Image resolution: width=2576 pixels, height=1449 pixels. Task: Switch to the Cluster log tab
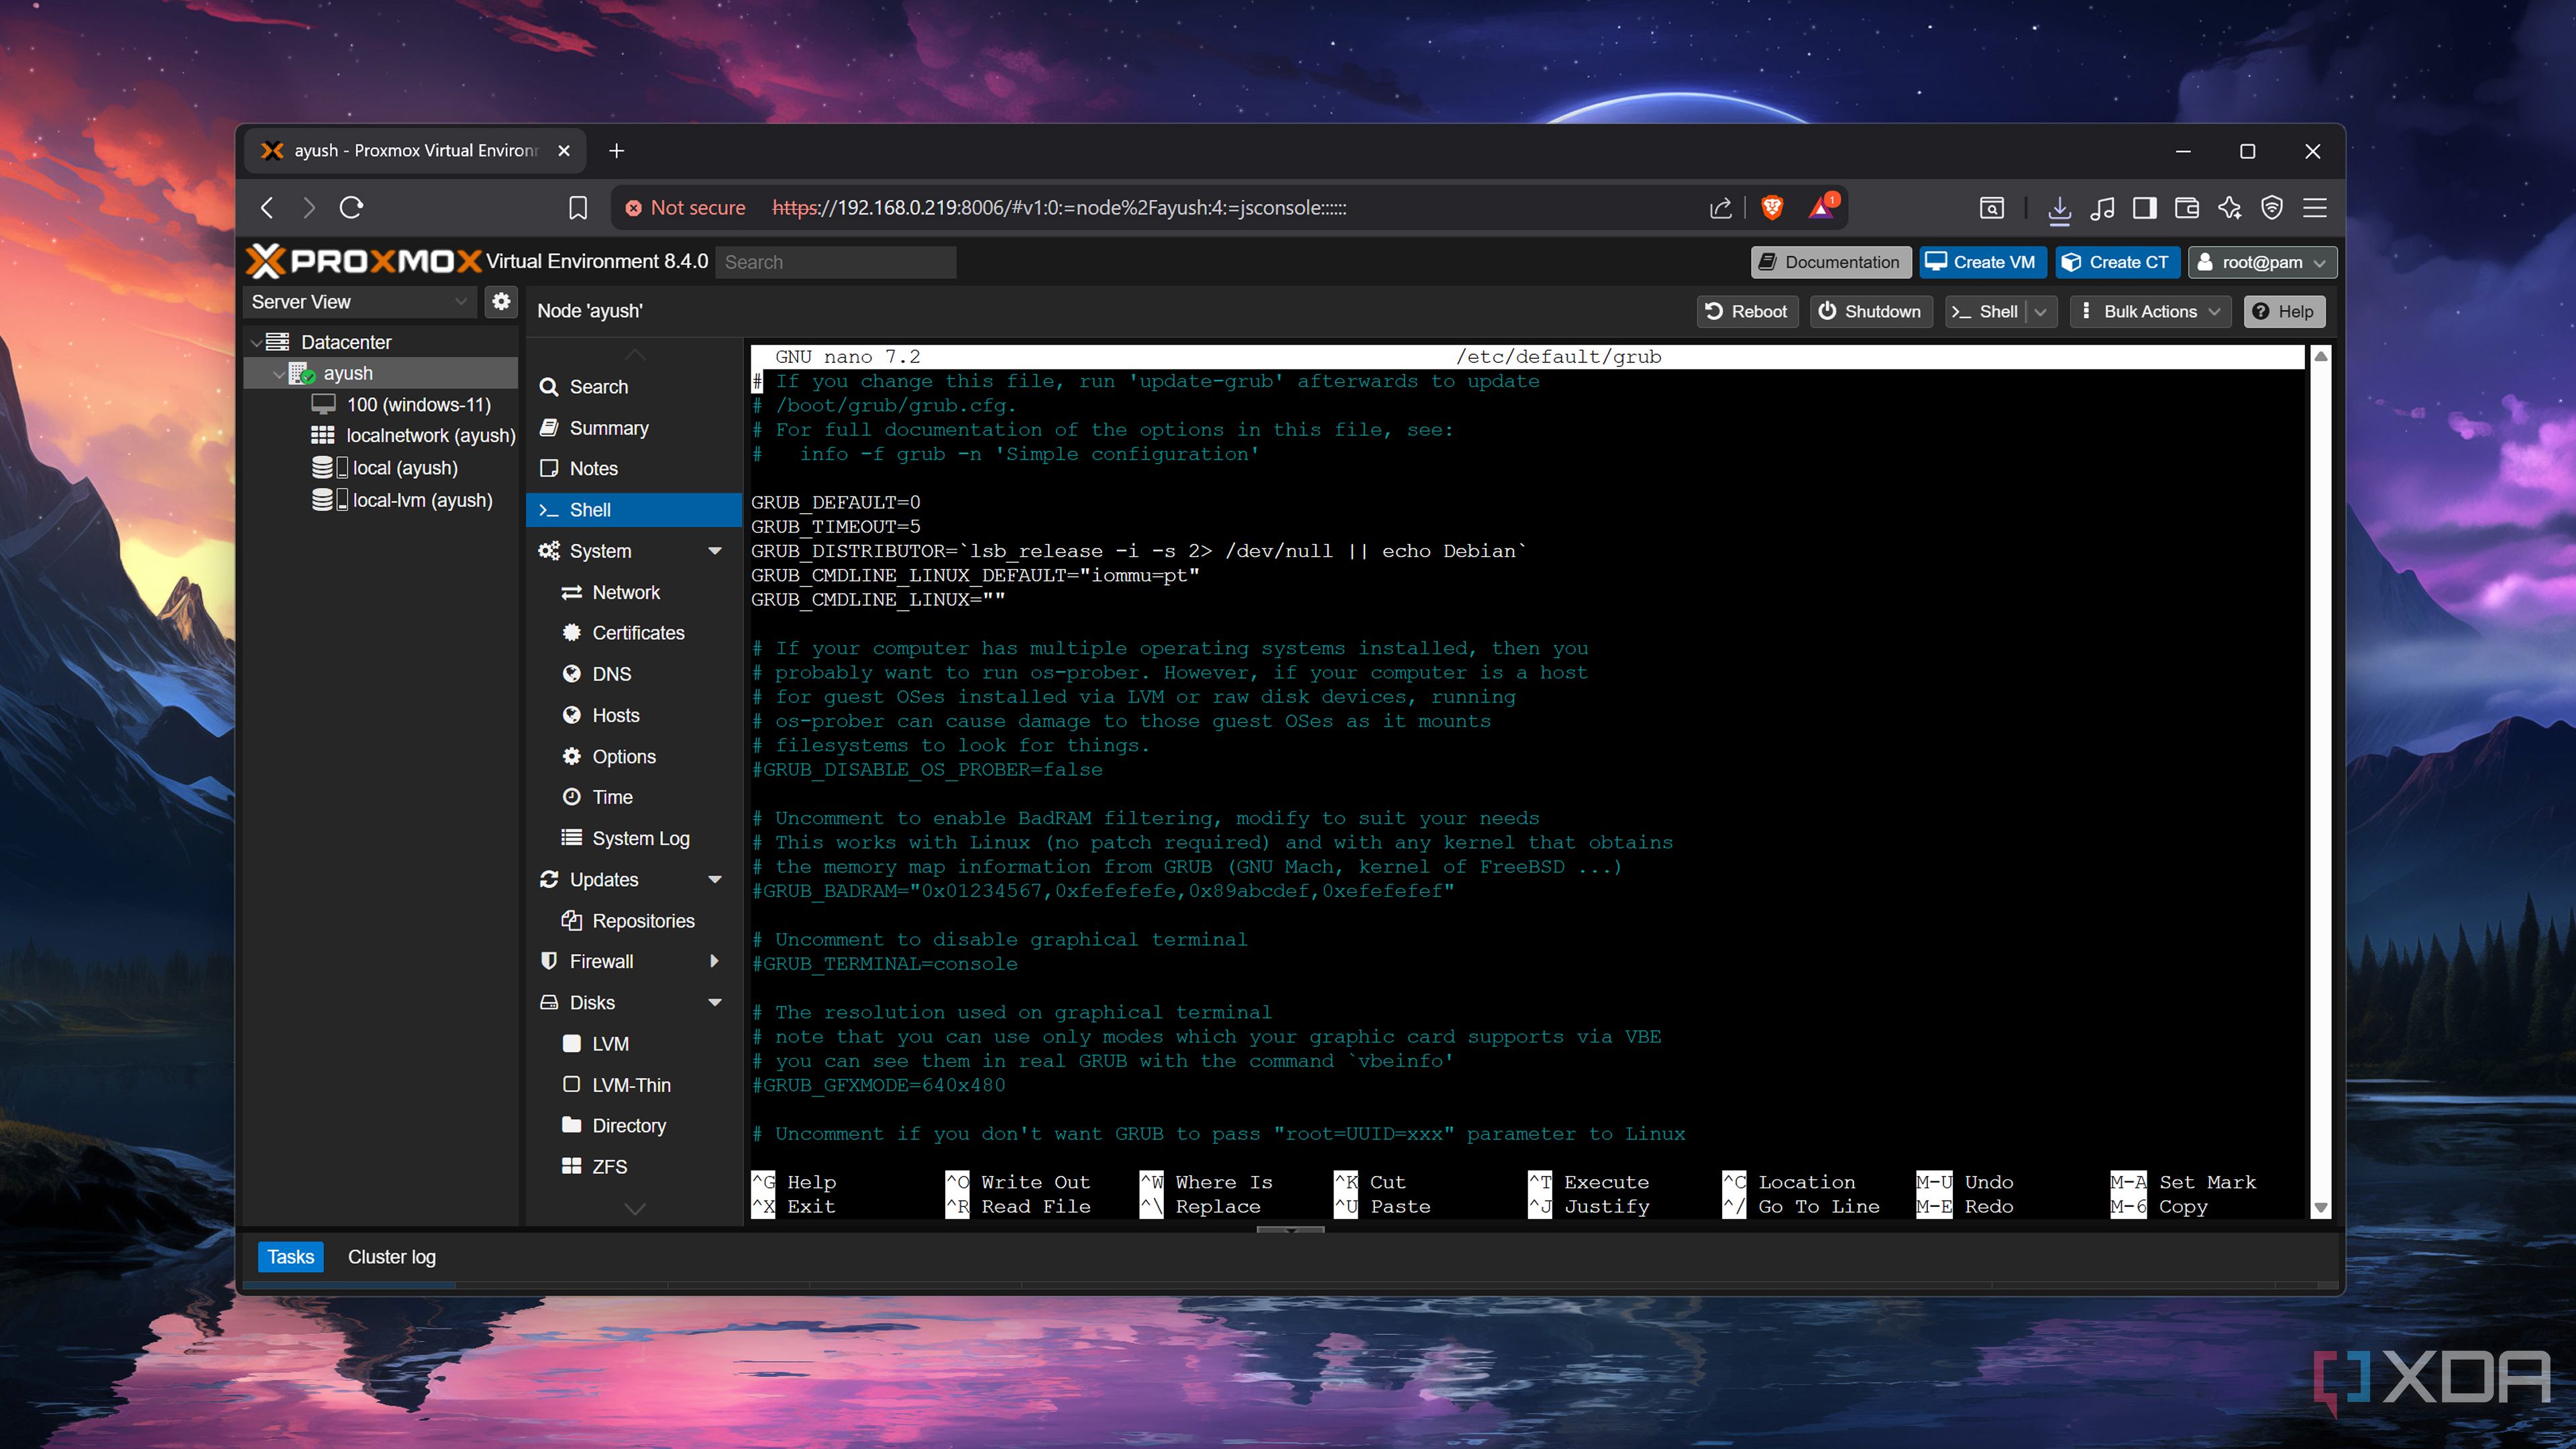pos(391,1257)
